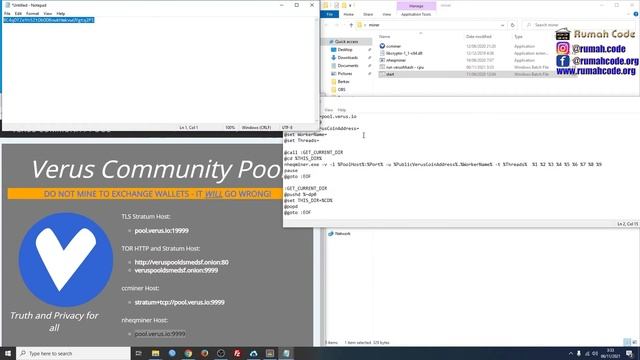Open the Edit menu in Untitled Notepad
Viewport: 640px width, 360px height.
pyautogui.click(x=18, y=13)
